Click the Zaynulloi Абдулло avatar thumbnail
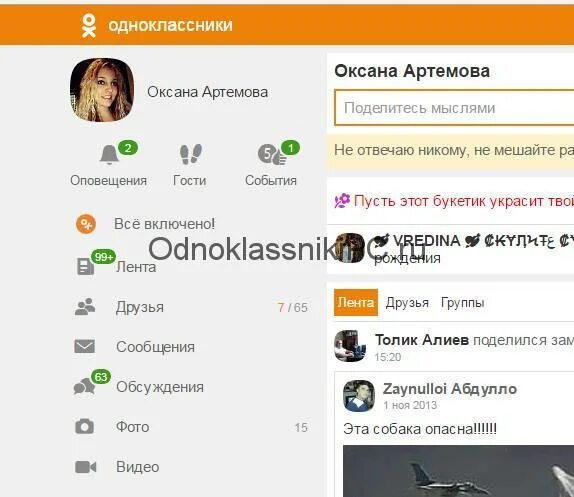 pos(359,396)
